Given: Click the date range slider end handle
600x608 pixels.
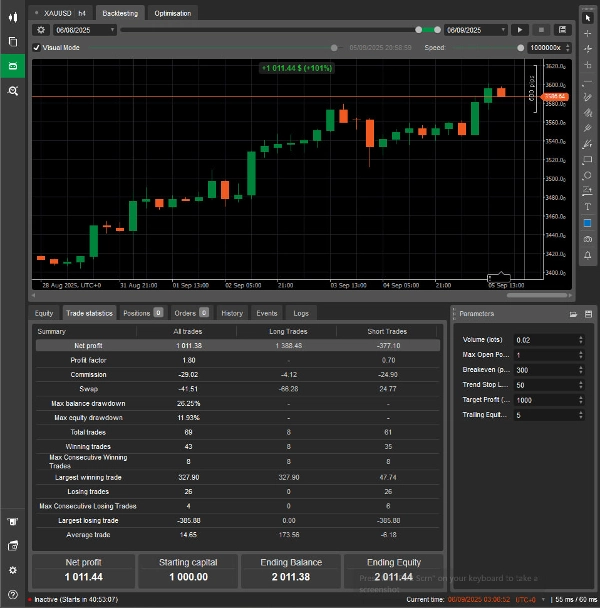Looking at the screenshot, I should (x=437, y=30).
